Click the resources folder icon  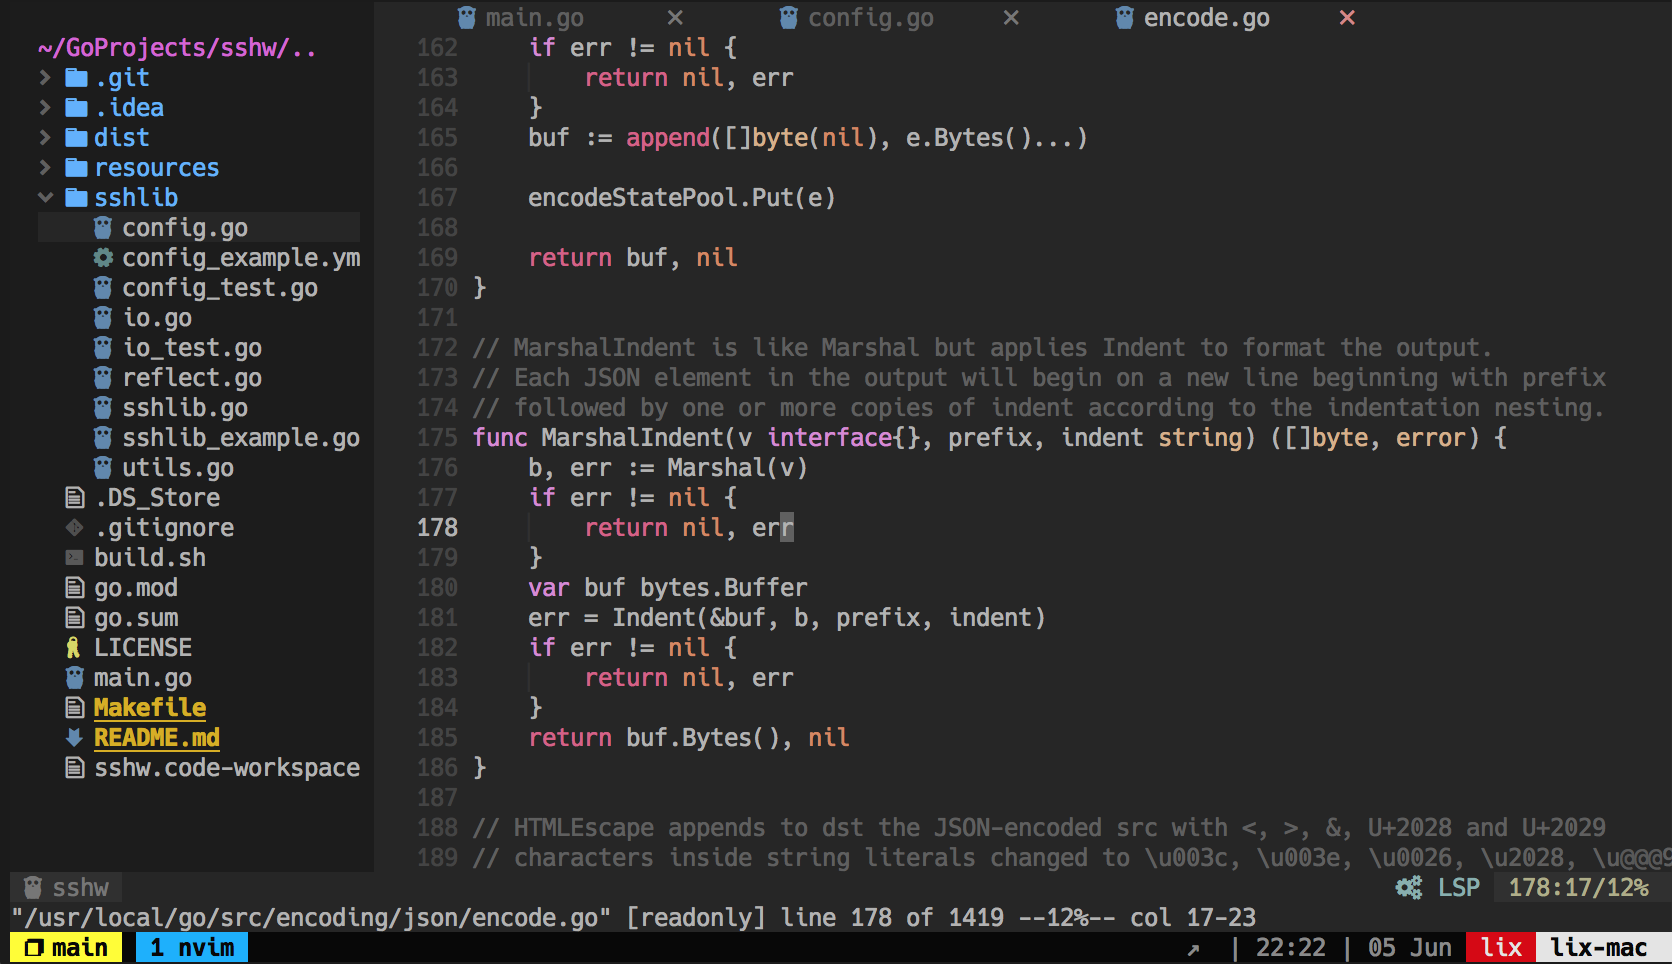click(x=76, y=168)
